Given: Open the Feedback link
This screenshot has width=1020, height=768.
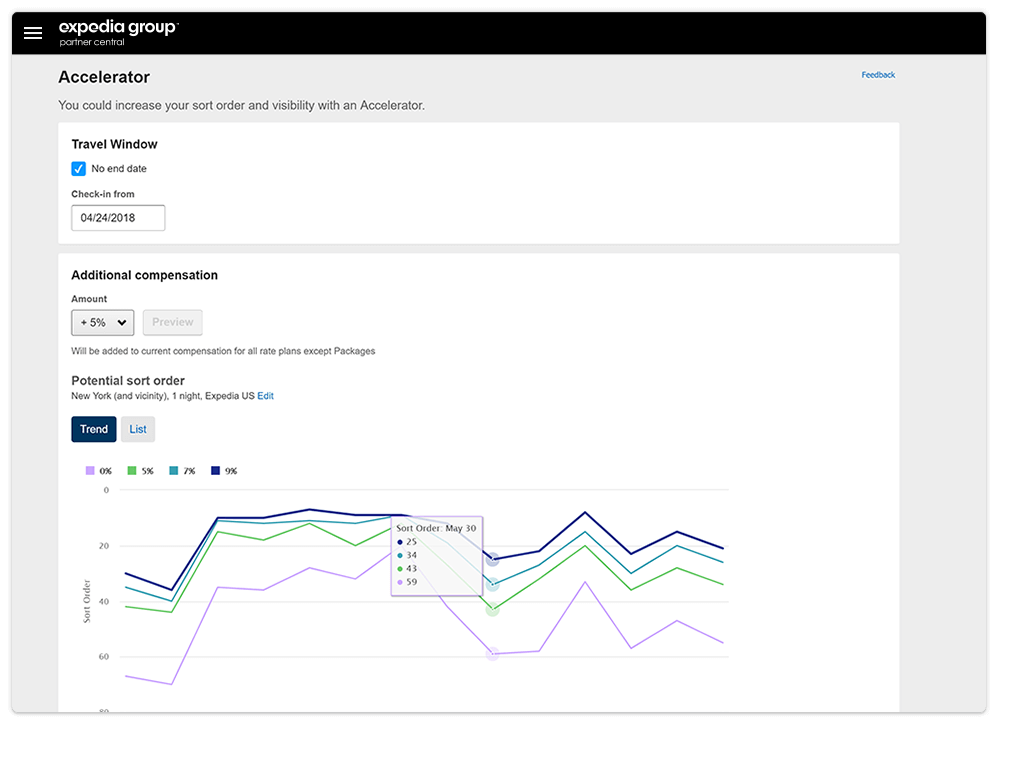Looking at the screenshot, I should [878, 75].
